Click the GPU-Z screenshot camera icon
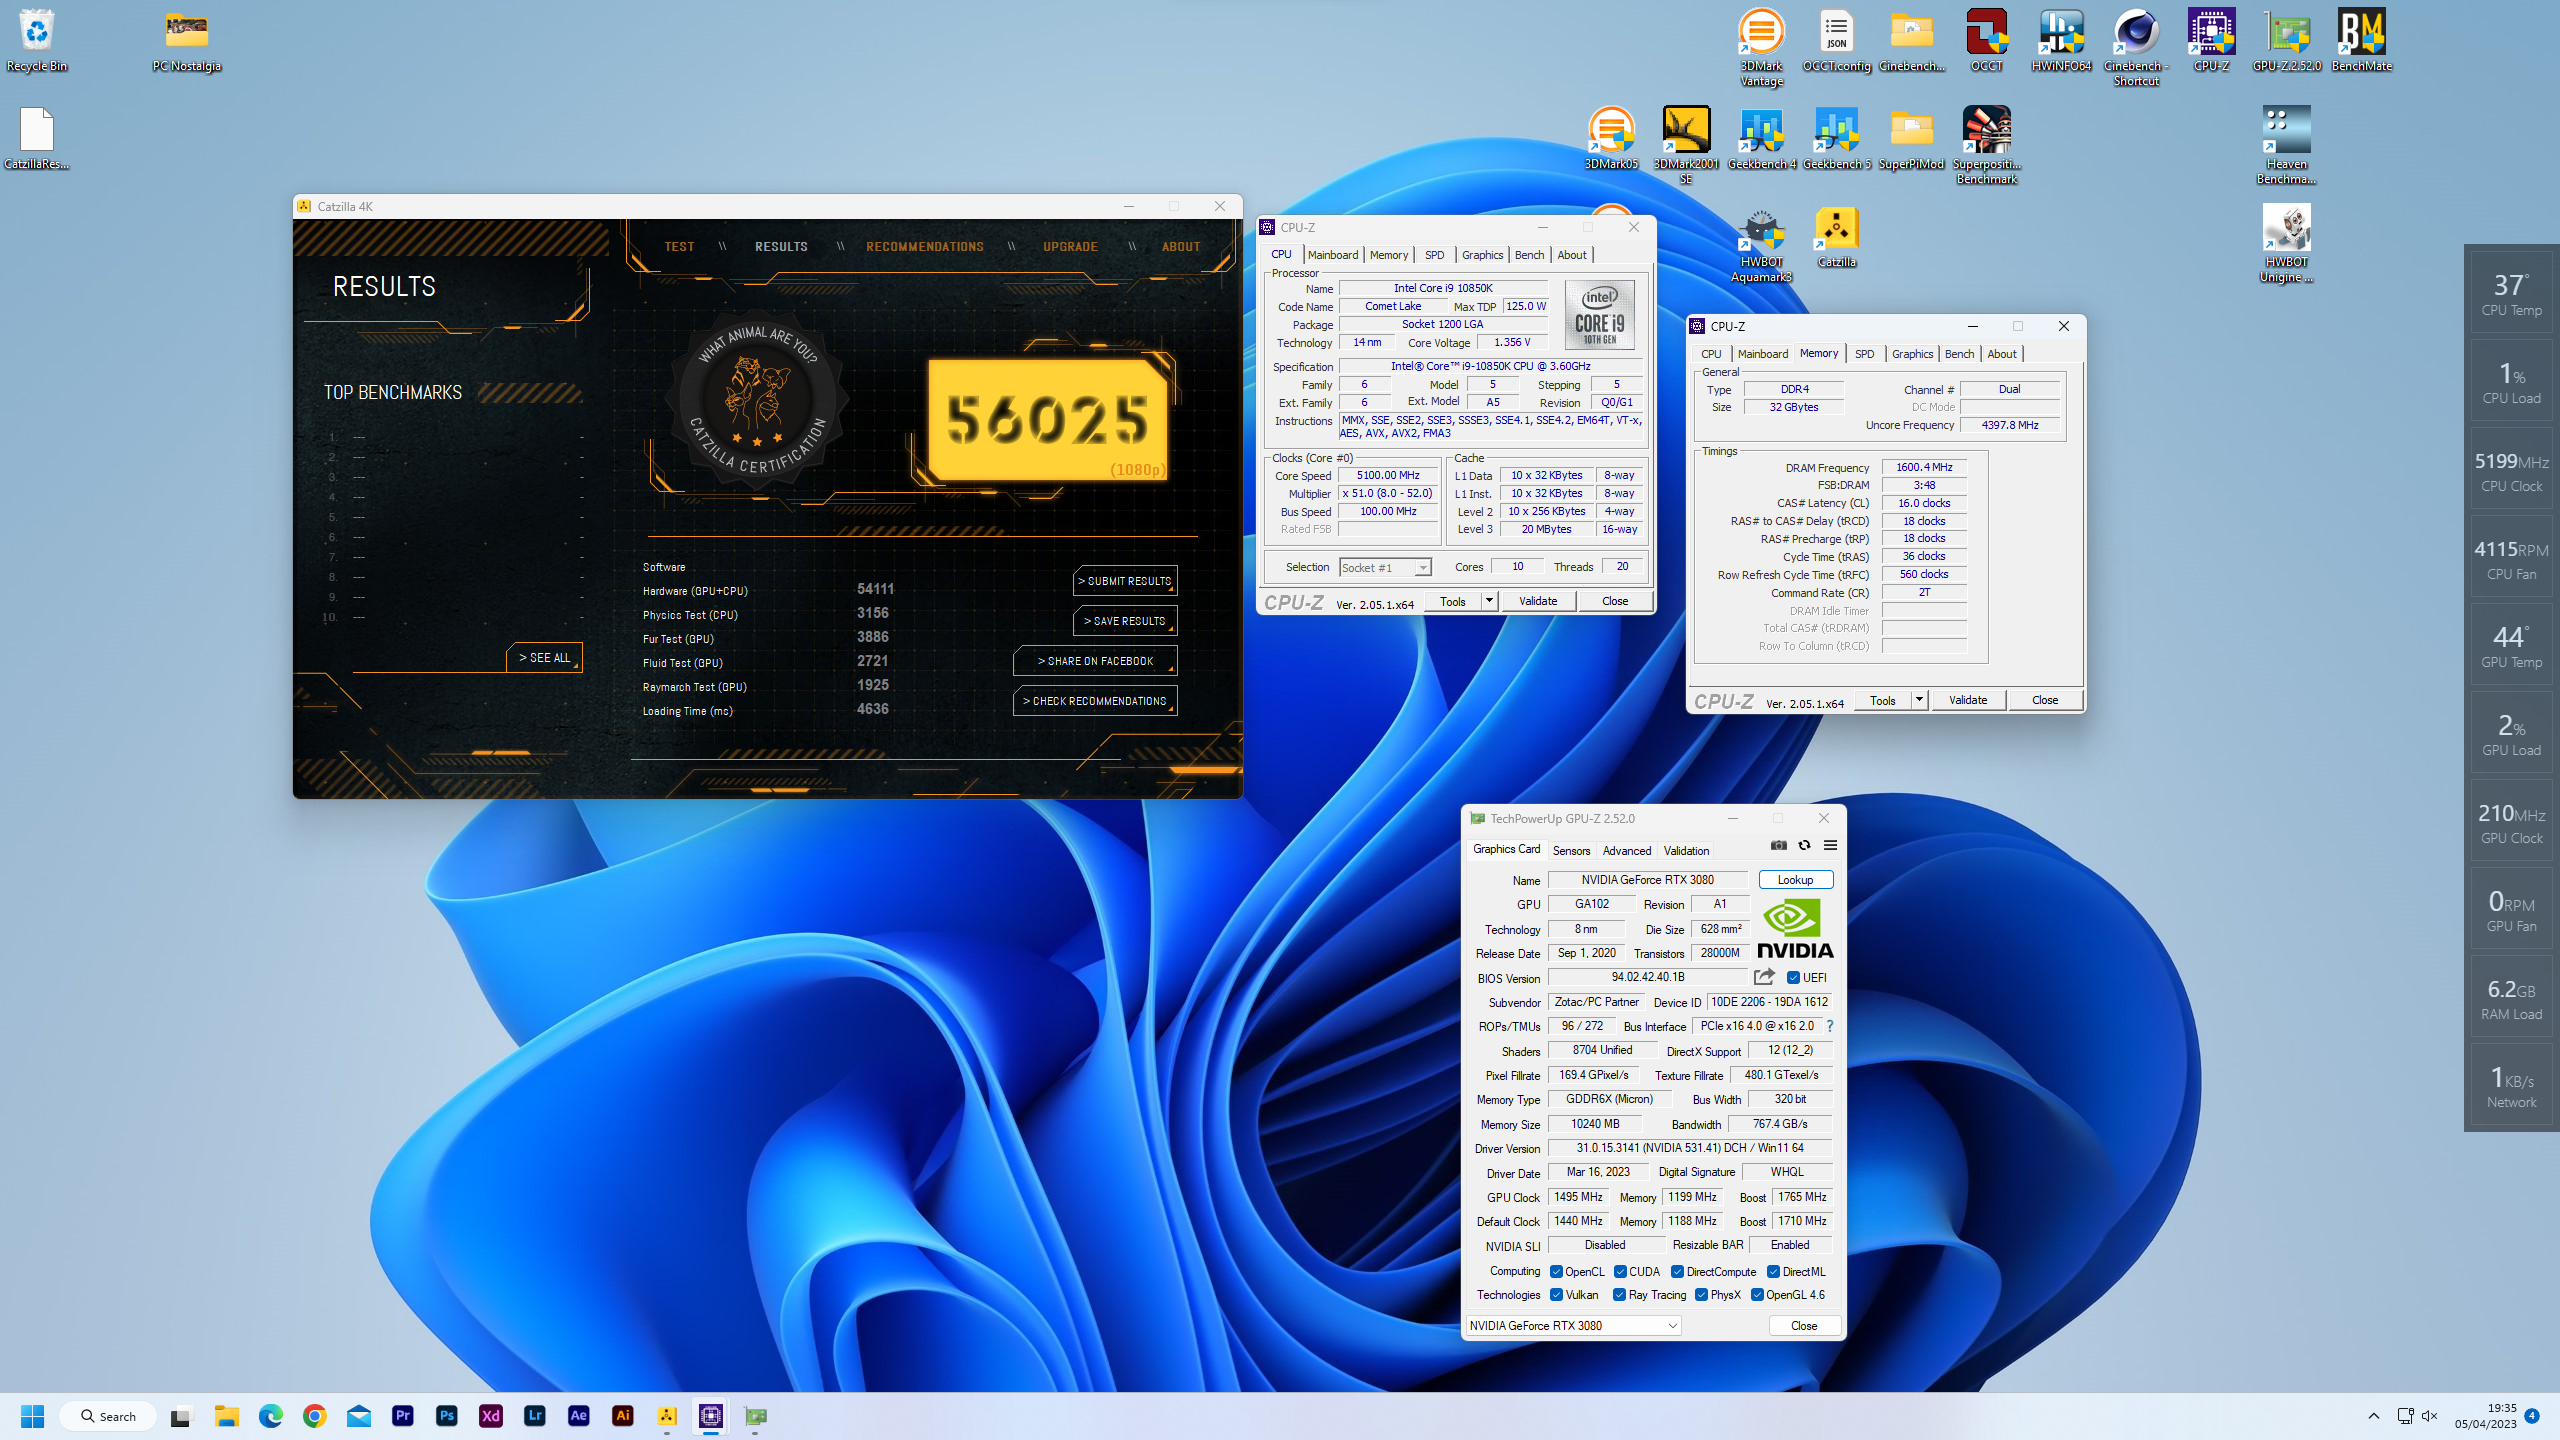 point(1778,845)
